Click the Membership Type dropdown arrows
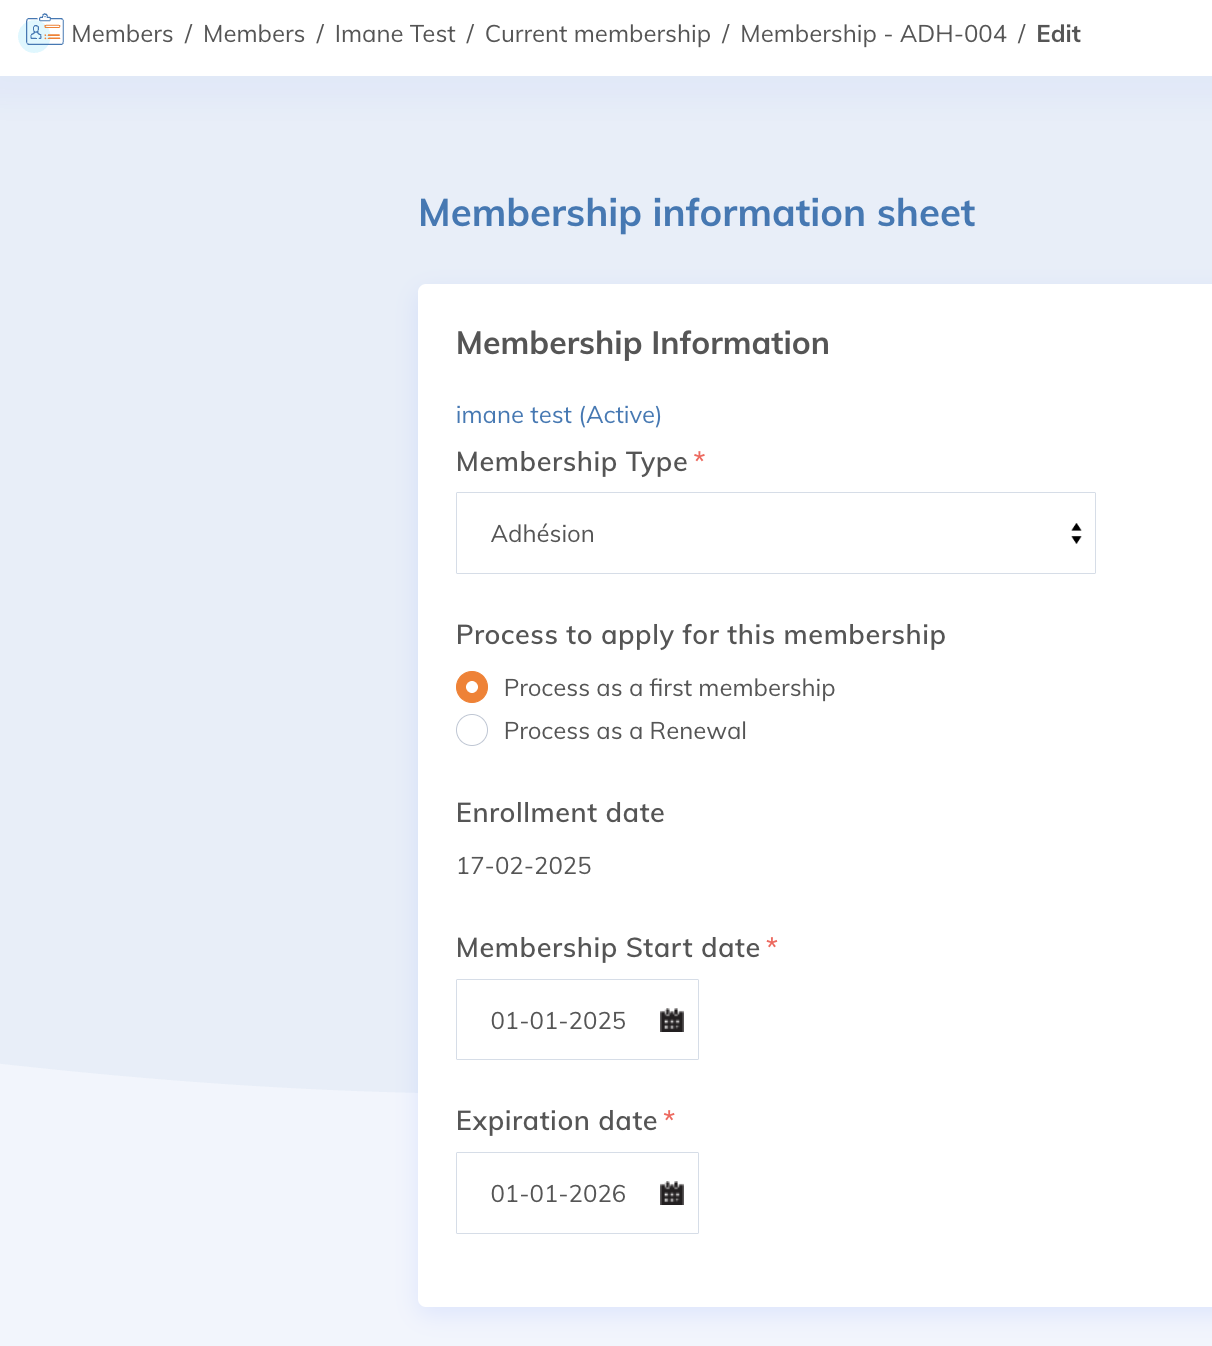 click(x=1076, y=533)
